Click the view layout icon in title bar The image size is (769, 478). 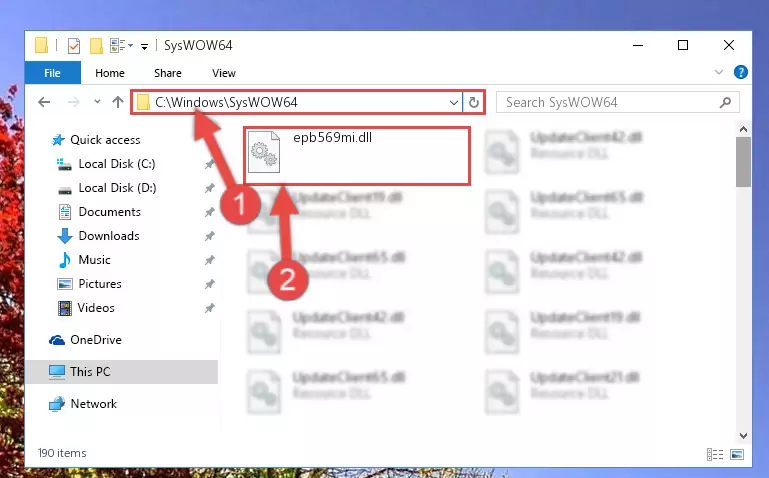(x=118, y=46)
